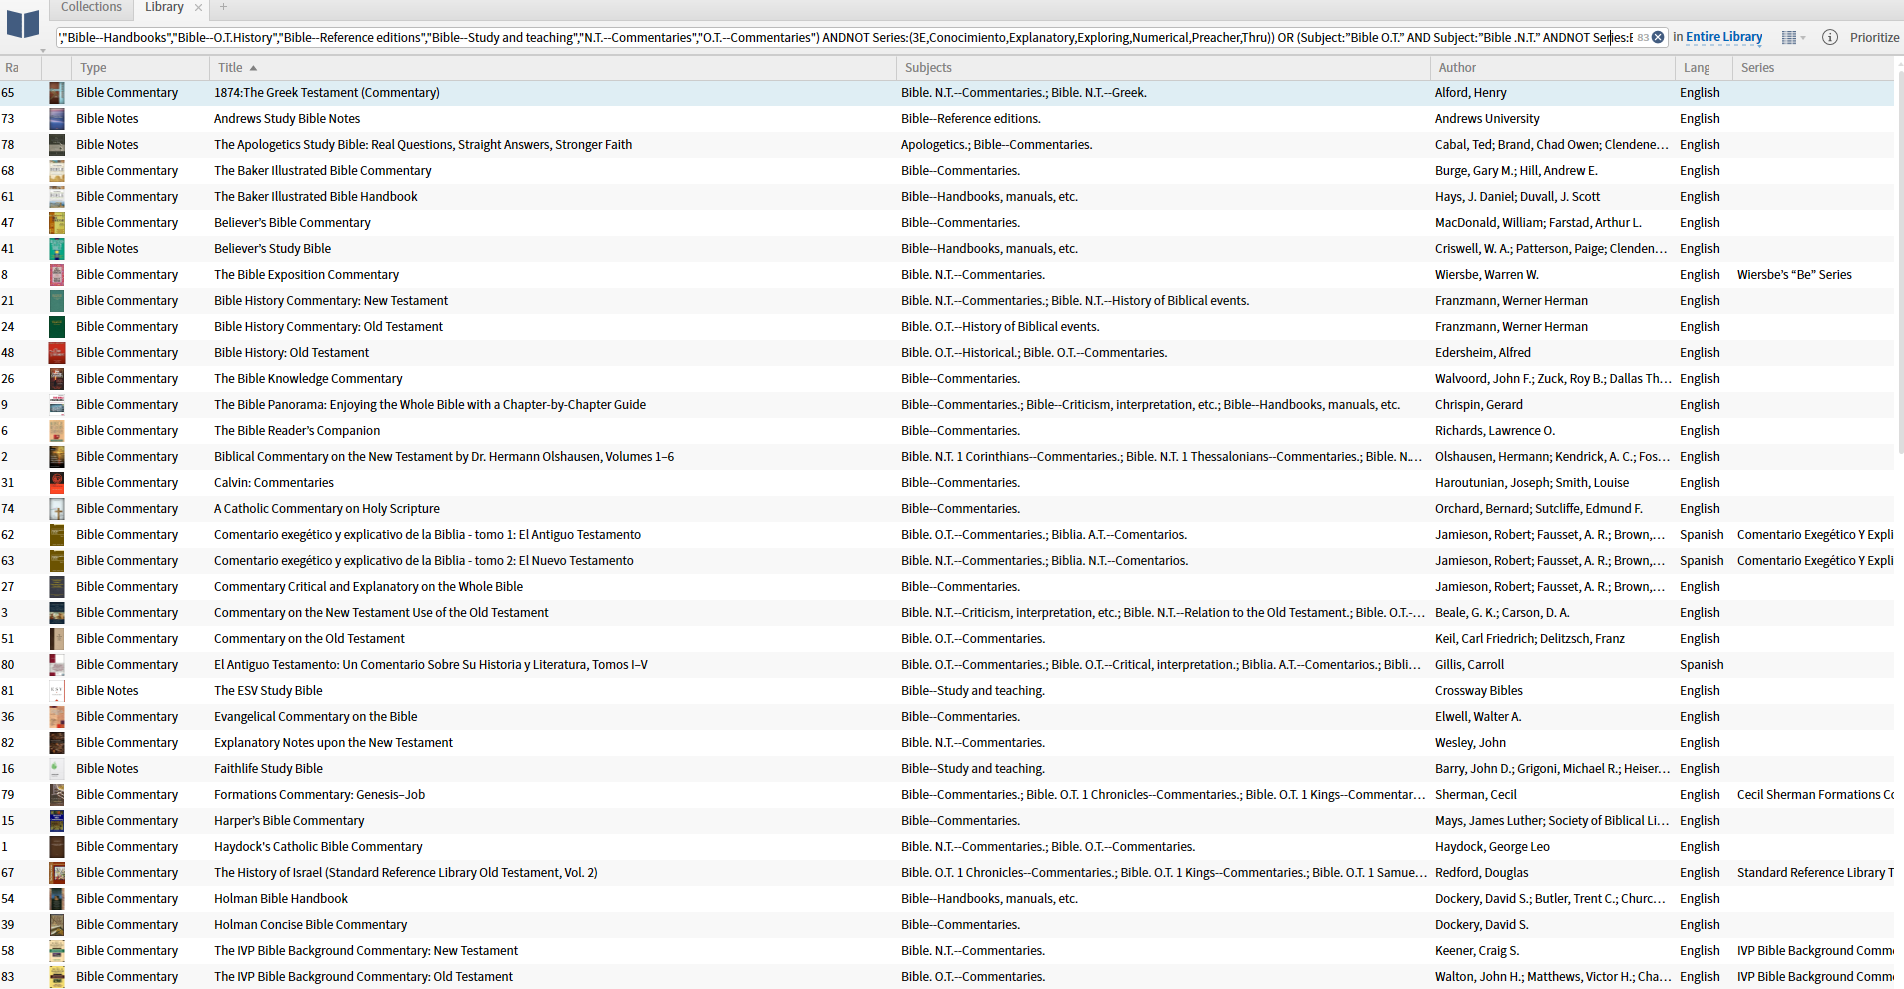This screenshot has width=1904, height=989.
Task: Select The Apologetics Study Bible cover thumbnail
Action: tap(57, 145)
